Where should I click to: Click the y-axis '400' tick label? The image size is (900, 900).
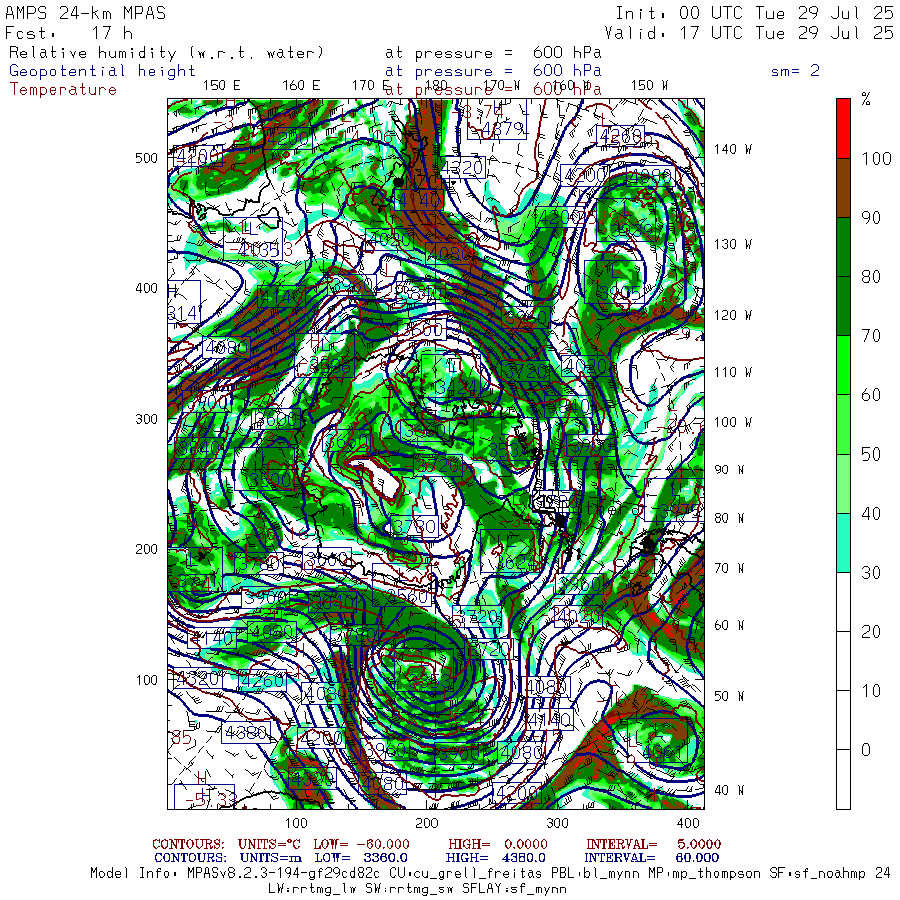tap(146, 288)
